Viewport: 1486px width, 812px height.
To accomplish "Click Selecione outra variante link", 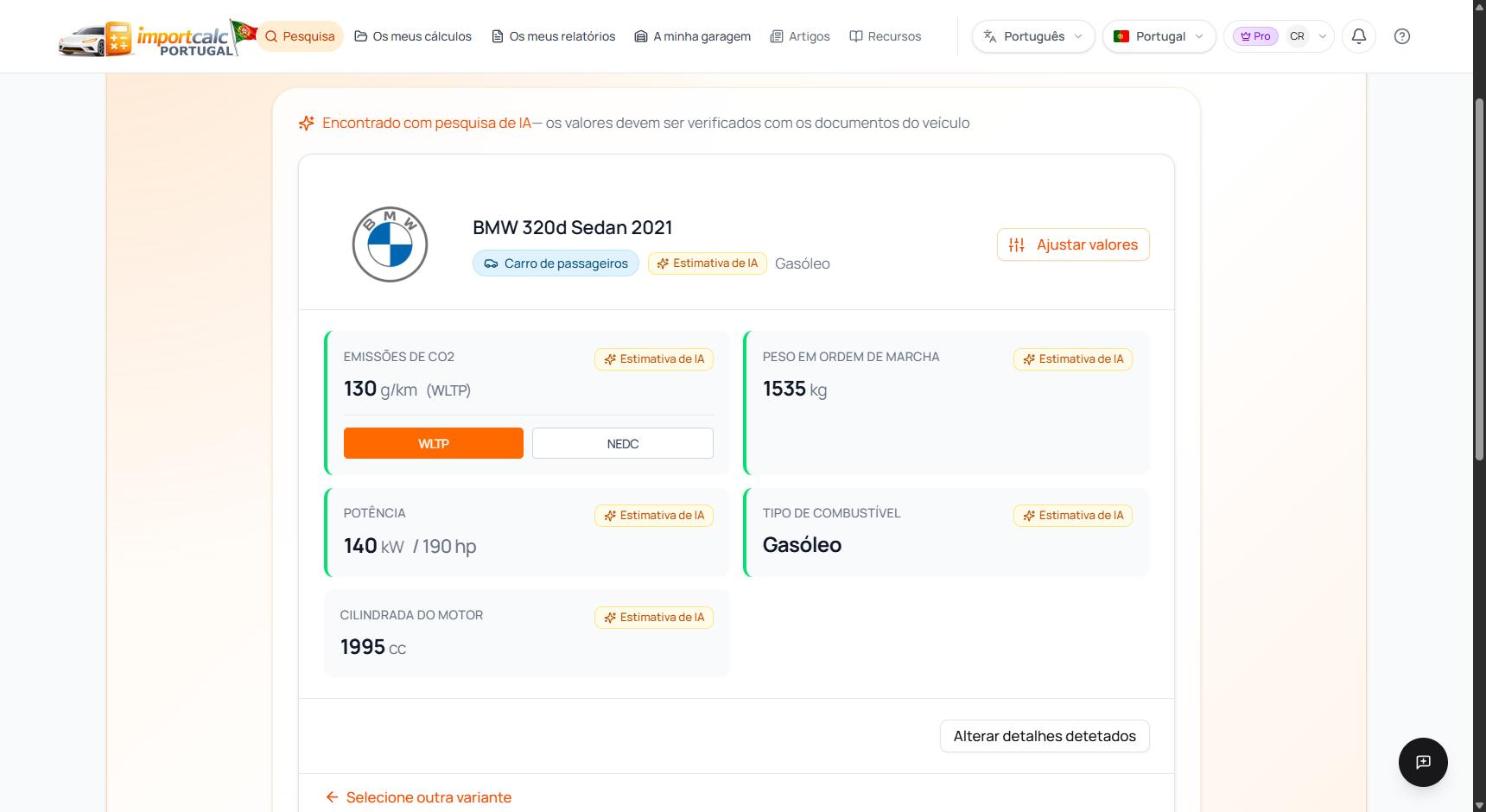I will (x=418, y=797).
